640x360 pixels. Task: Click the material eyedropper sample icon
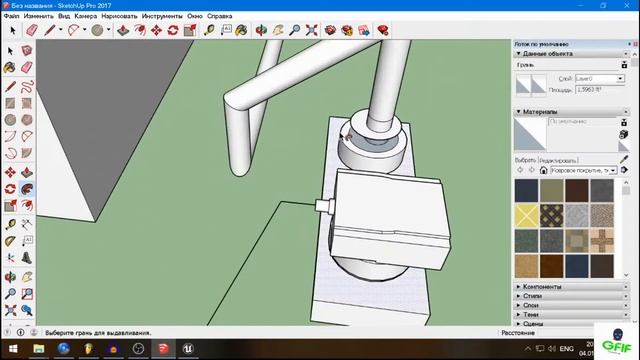pos(624,159)
